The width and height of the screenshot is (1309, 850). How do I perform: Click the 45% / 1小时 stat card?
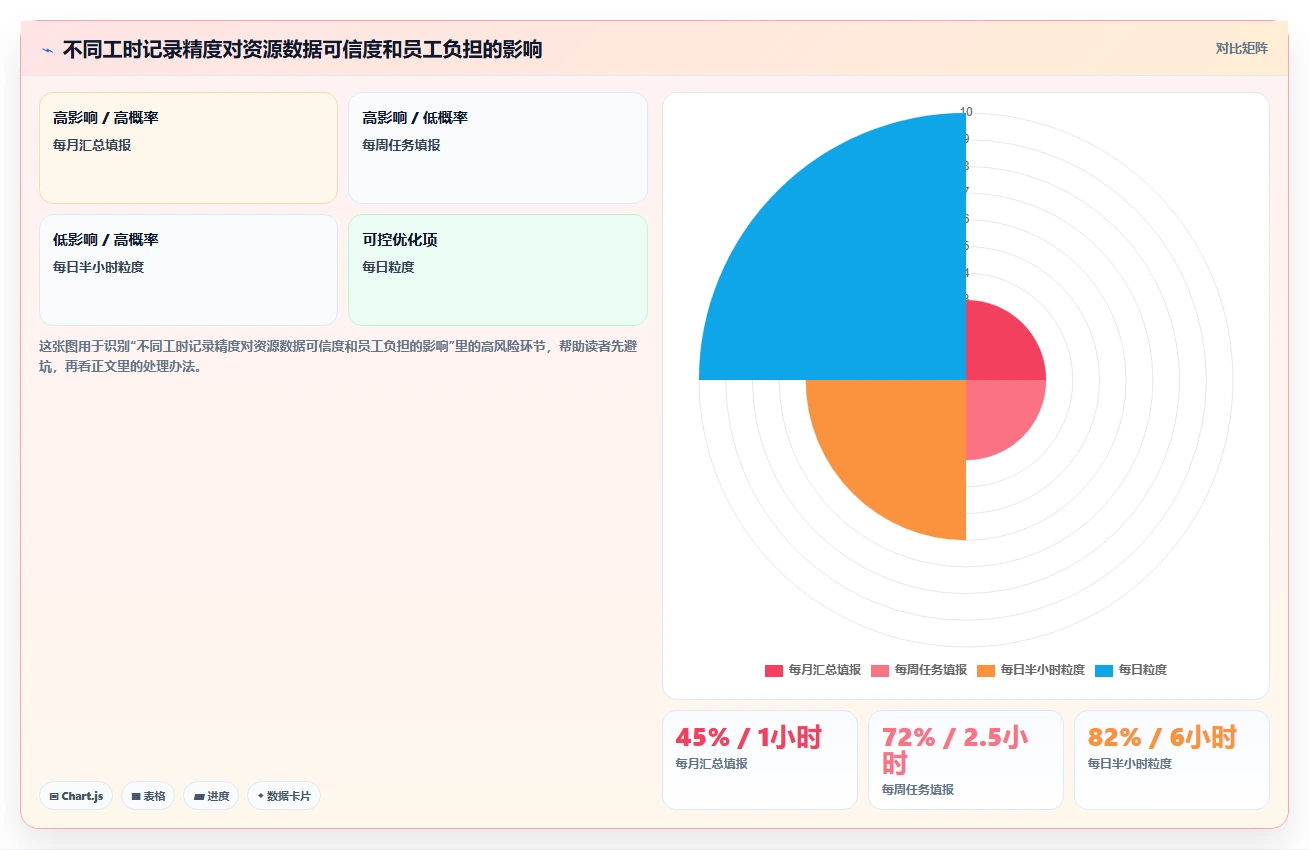760,760
